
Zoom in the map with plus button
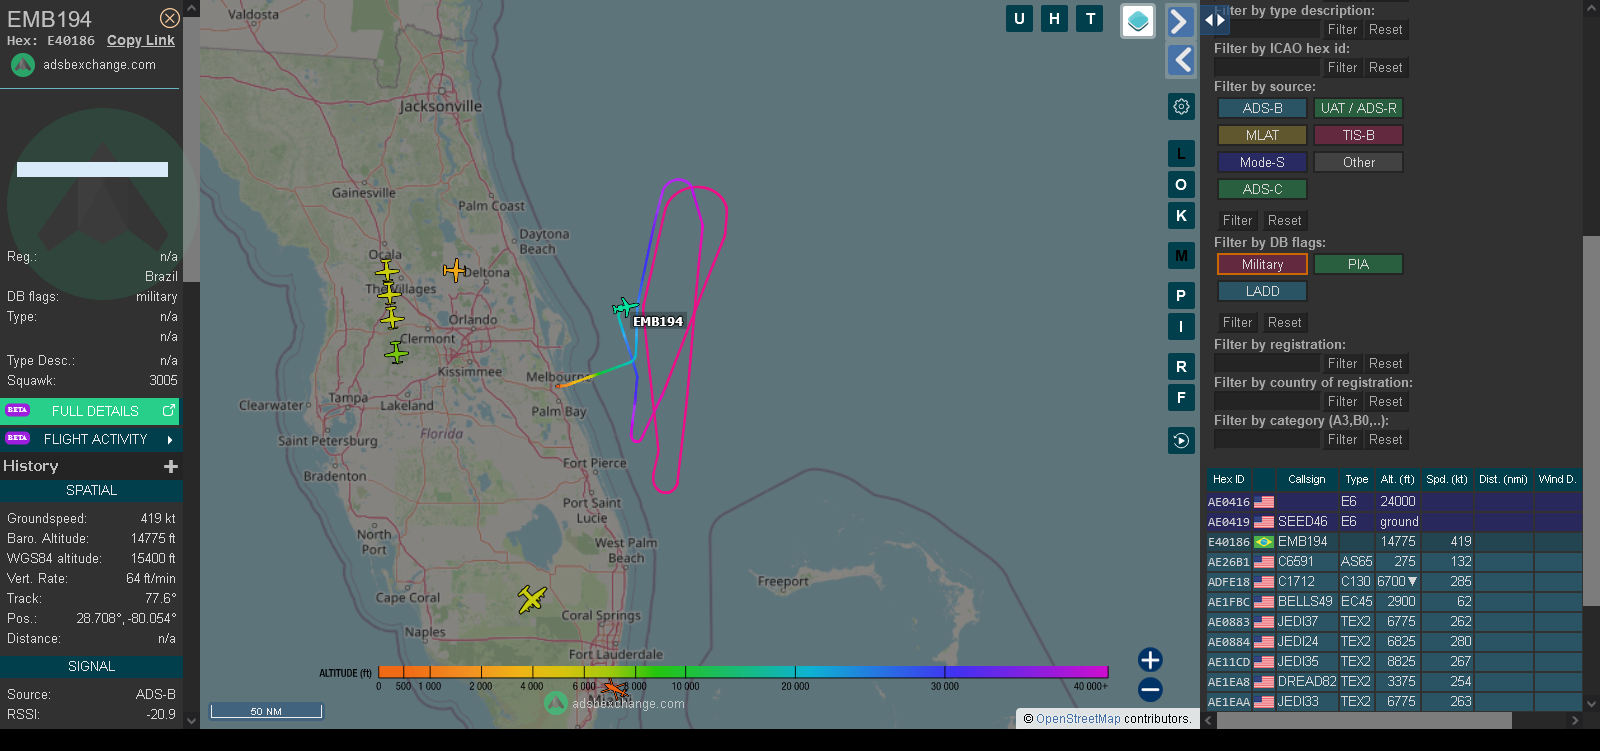pyautogui.click(x=1150, y=660)
